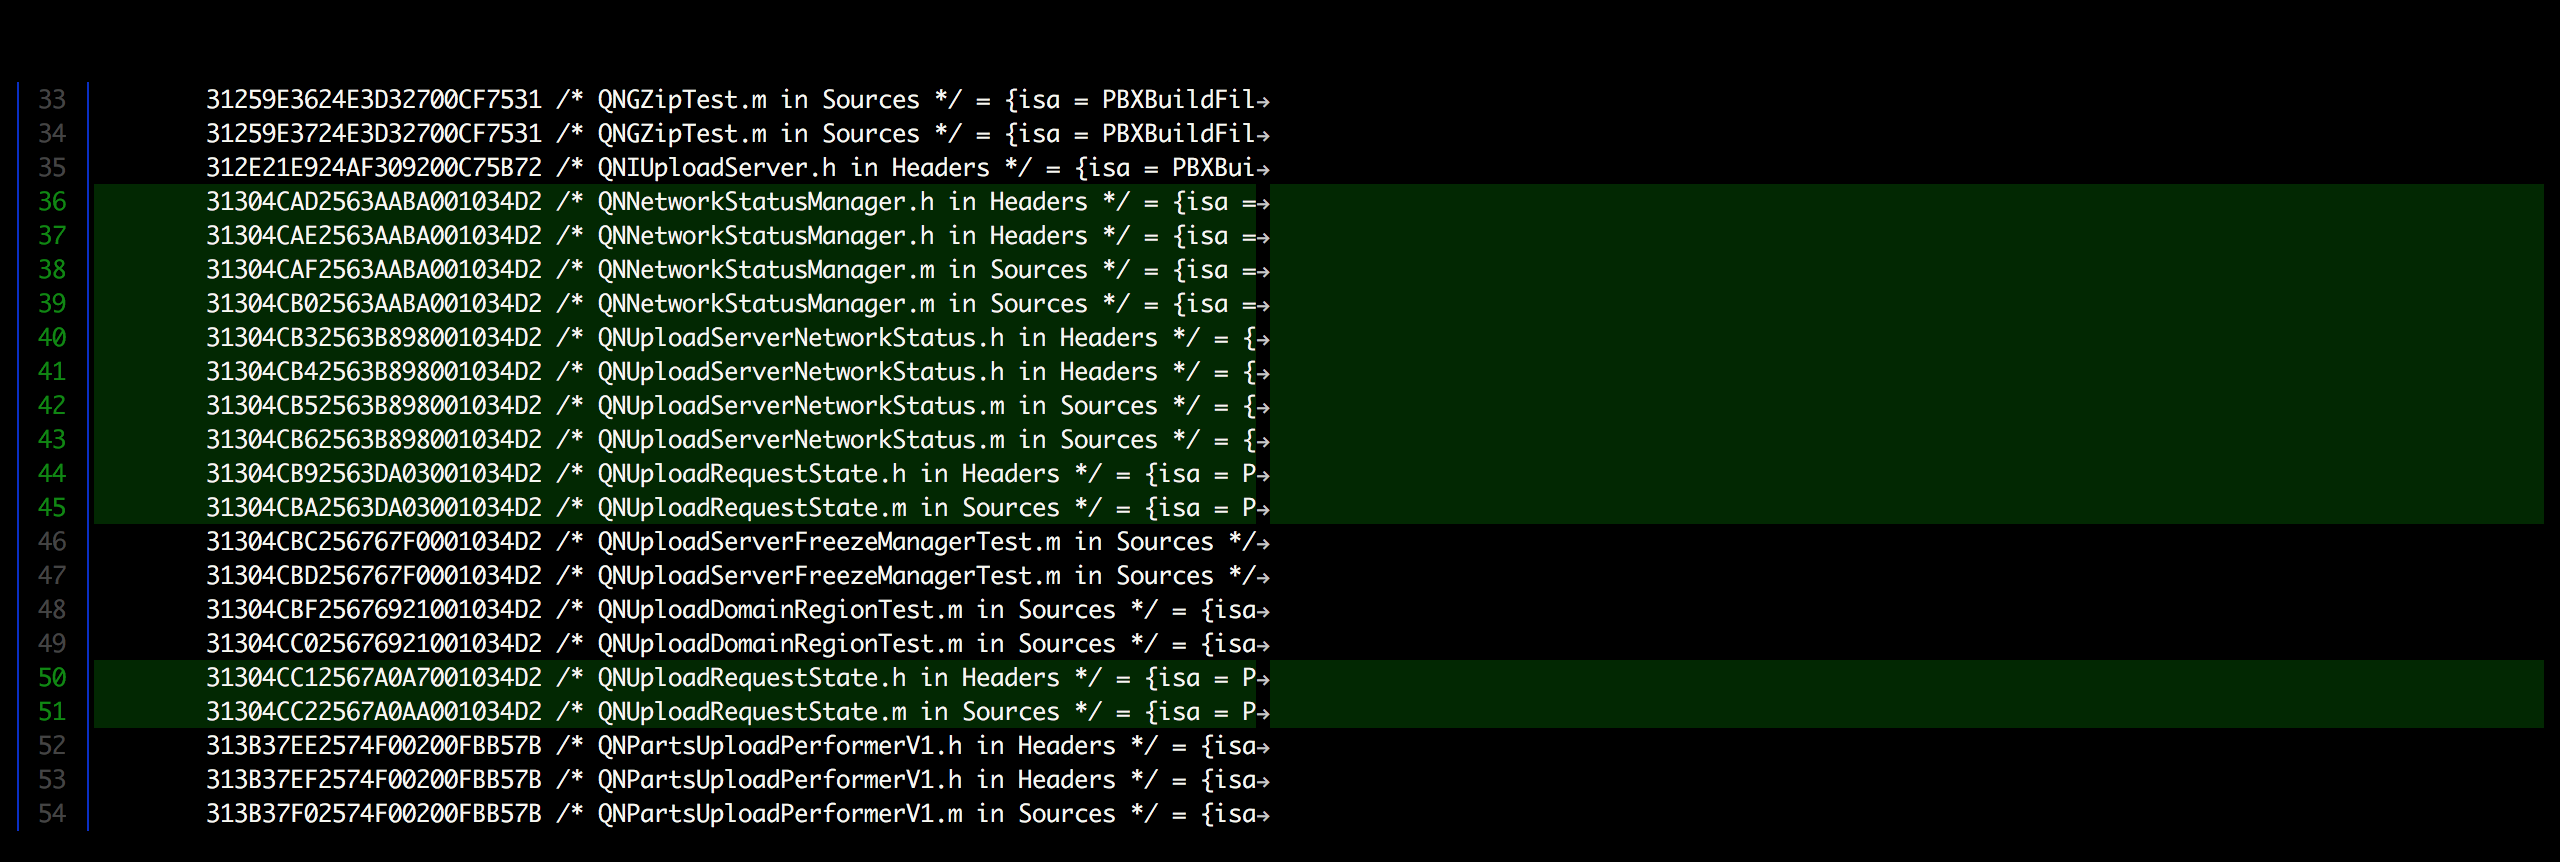Click QNUploadServerFreezeManagerTest.m on line 47

pos(829,576)
